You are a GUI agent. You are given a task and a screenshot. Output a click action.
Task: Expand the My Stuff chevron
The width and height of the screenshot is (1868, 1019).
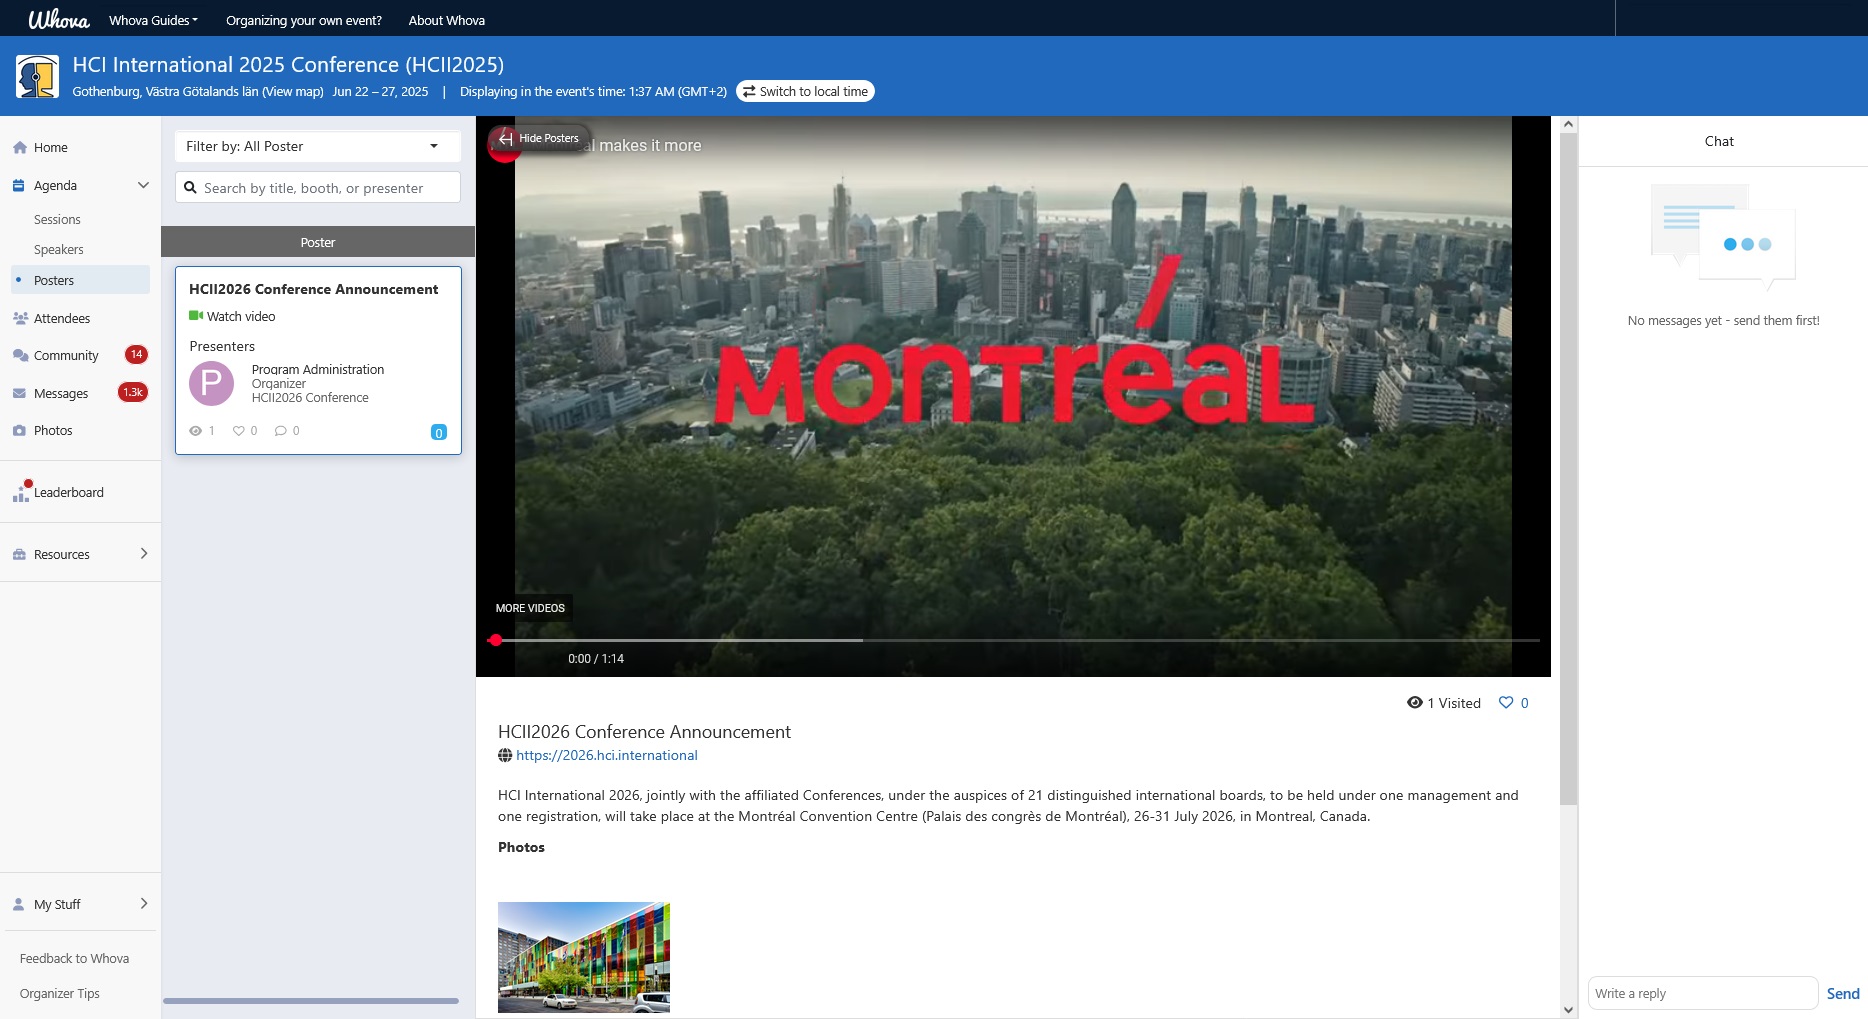point(144,903)
